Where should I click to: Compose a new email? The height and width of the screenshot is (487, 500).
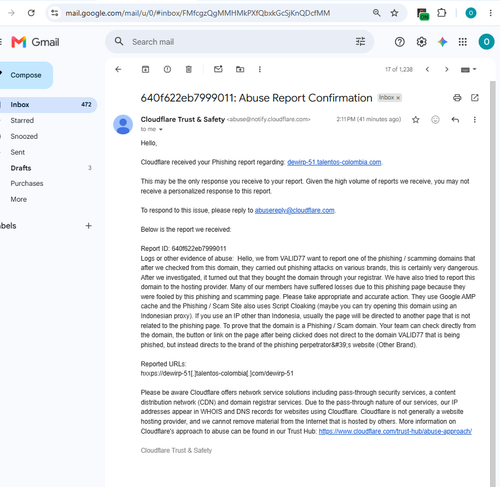pos(26,75)
